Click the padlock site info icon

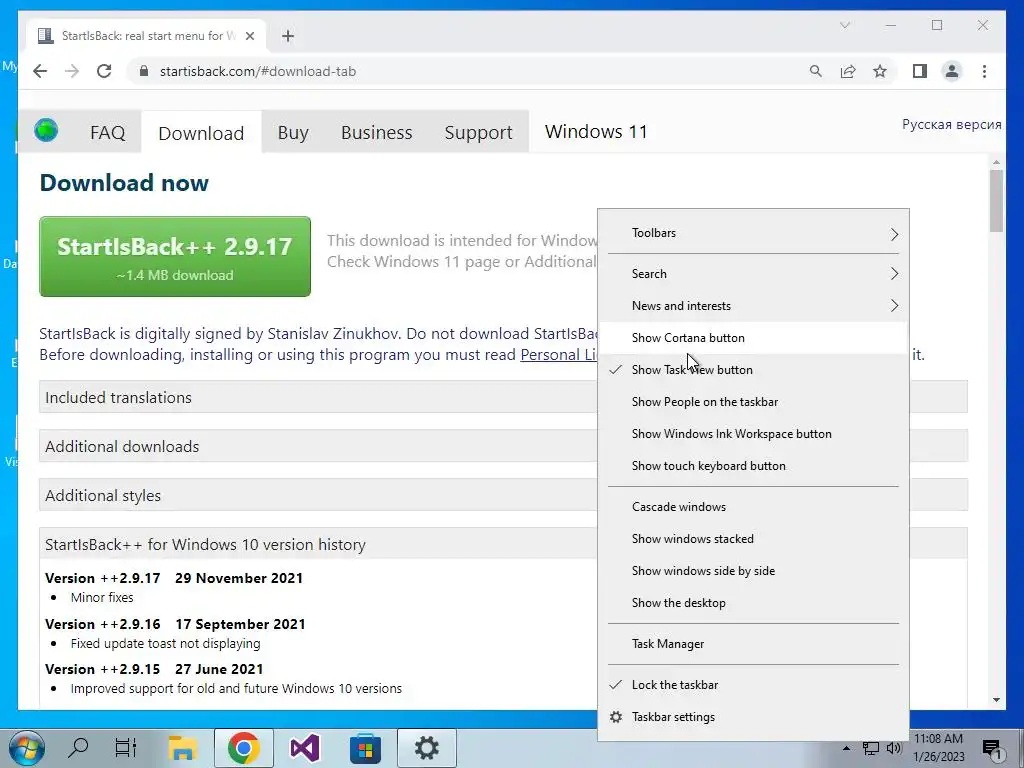point(144,71)
